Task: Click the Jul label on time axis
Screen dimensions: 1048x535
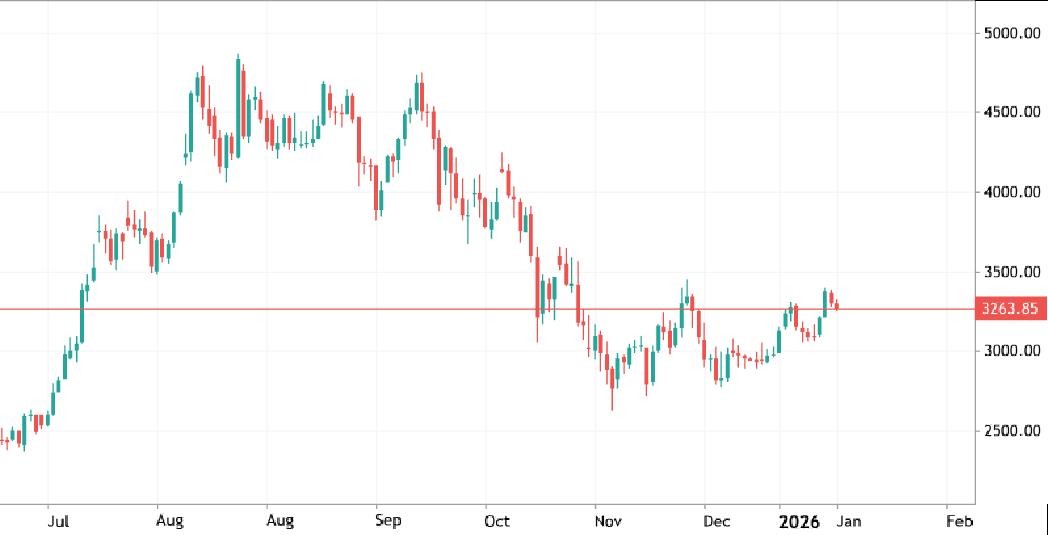Action: tap(59, 521)
